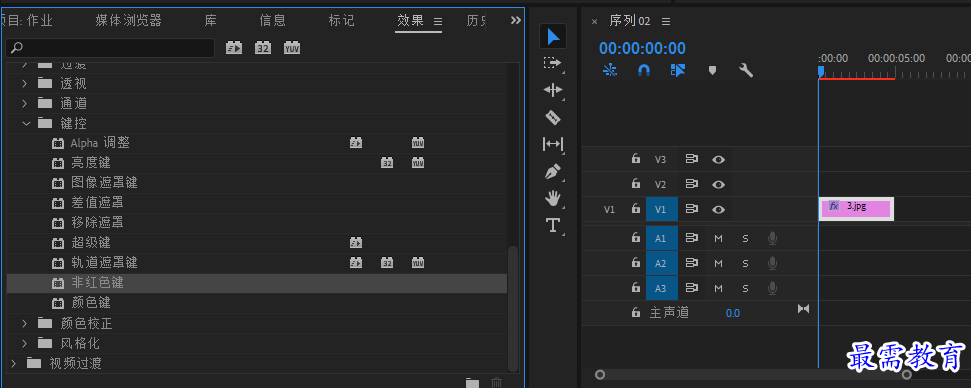
Task: Select the Pen tool
Action: tap(552, 171)
